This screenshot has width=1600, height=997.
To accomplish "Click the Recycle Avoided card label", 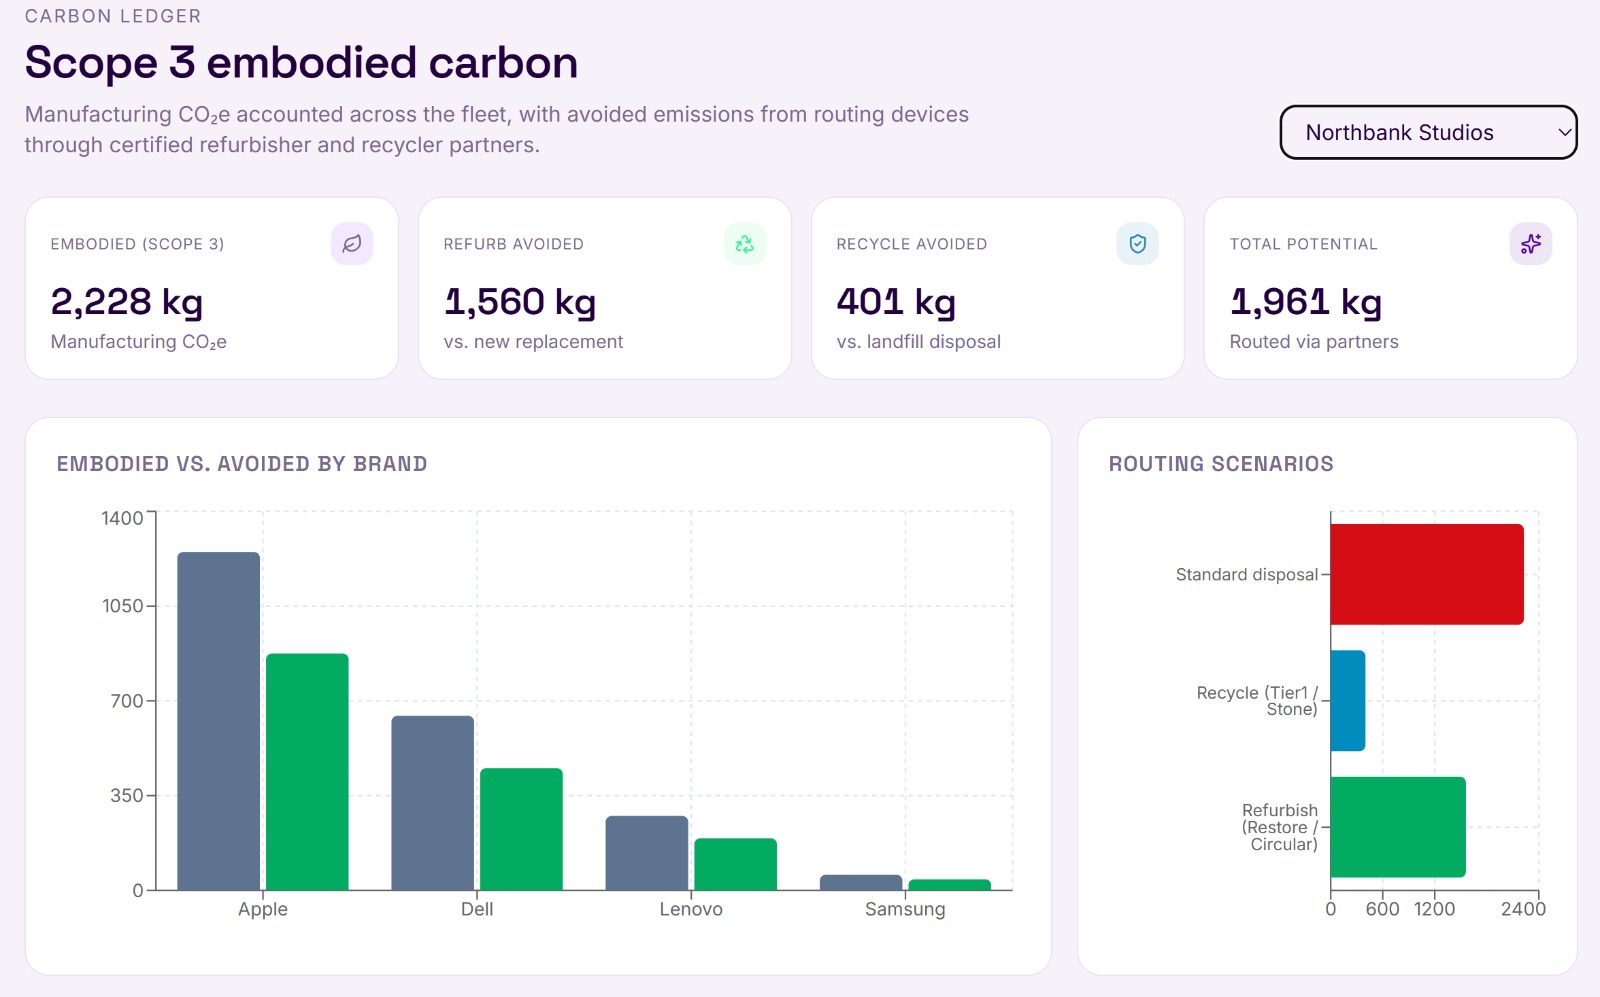I will [912, 244].
